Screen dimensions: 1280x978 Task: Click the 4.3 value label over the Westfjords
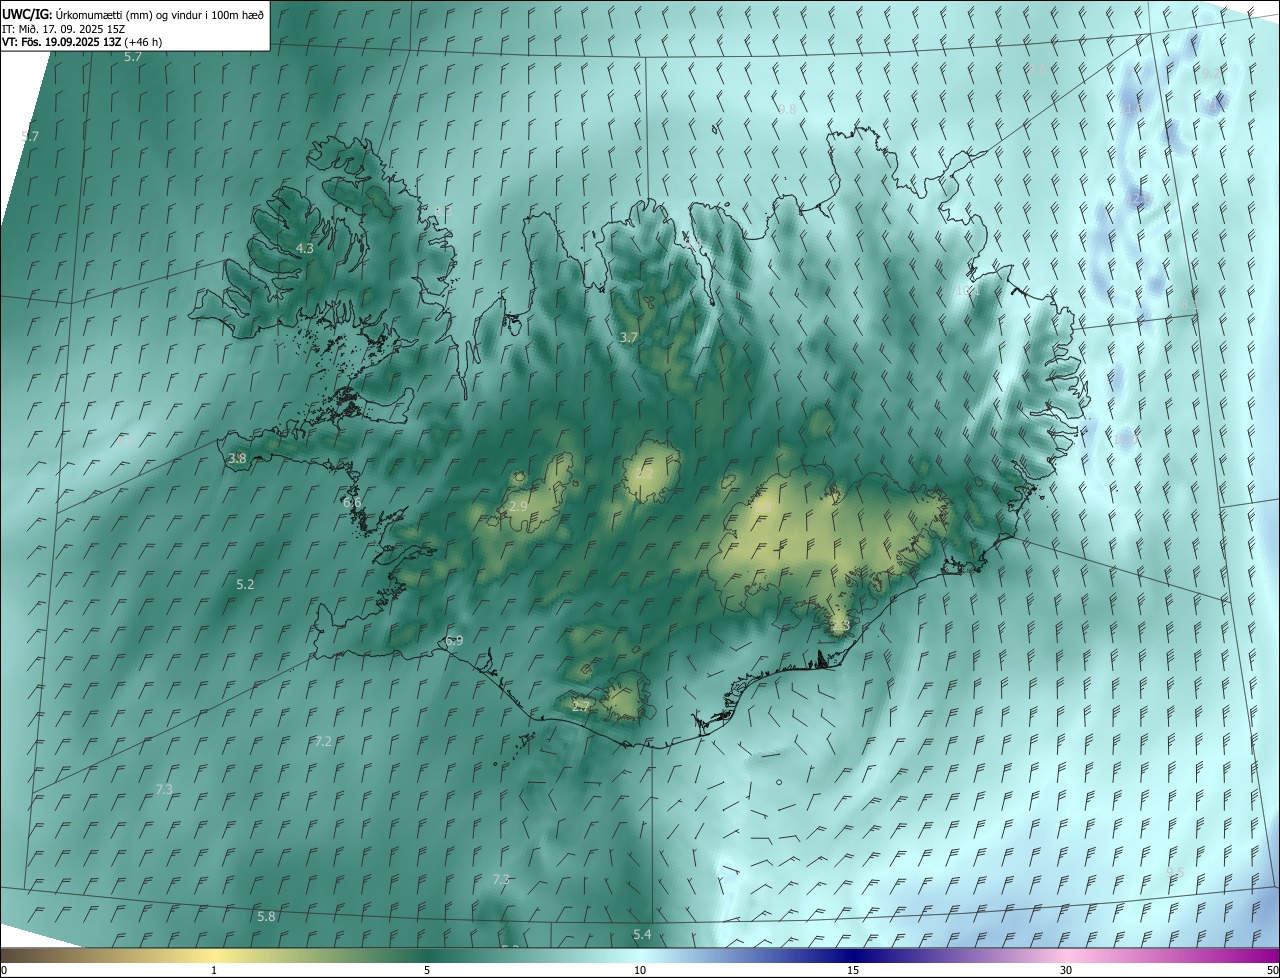305,248
